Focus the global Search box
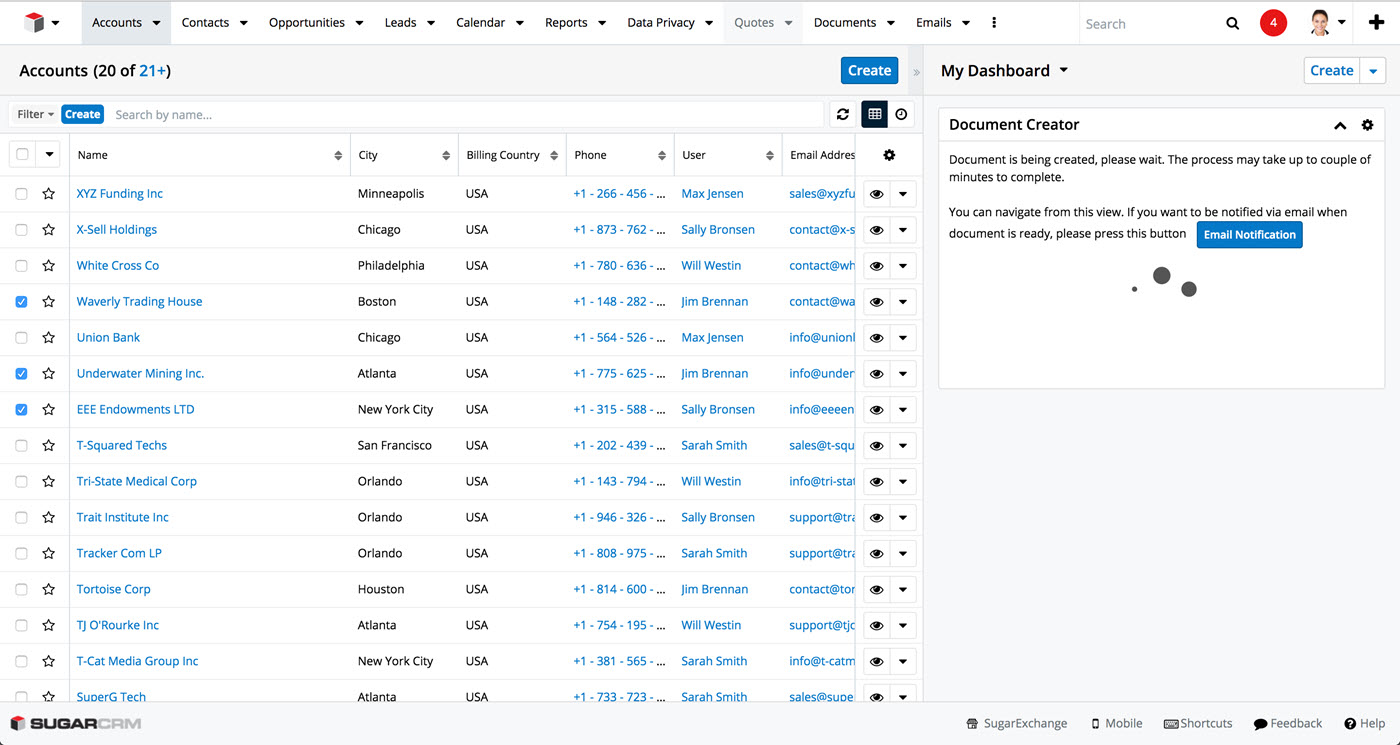 (1150, 23)
